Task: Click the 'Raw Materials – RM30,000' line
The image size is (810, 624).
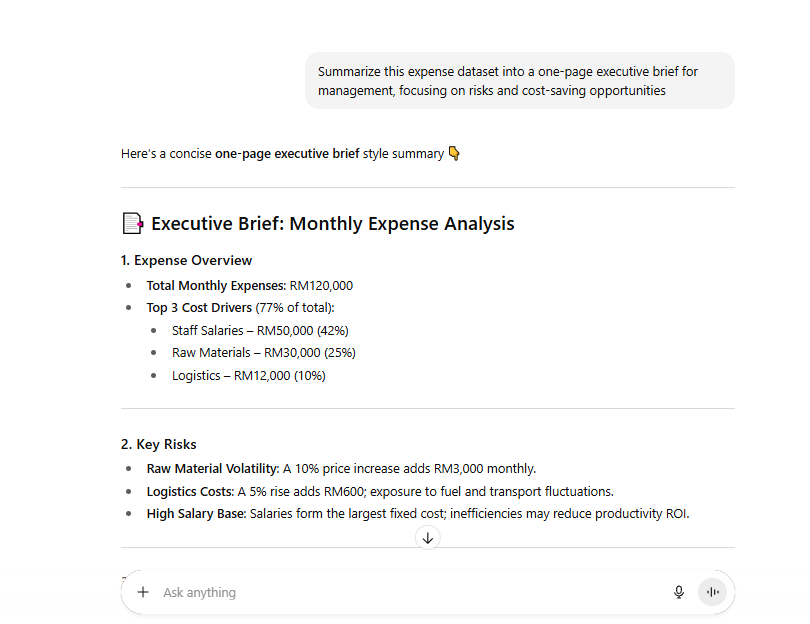Action: click(263, 352)
